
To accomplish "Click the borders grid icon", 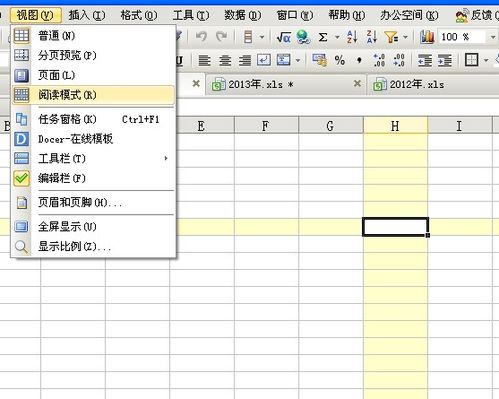I will 471,60.
